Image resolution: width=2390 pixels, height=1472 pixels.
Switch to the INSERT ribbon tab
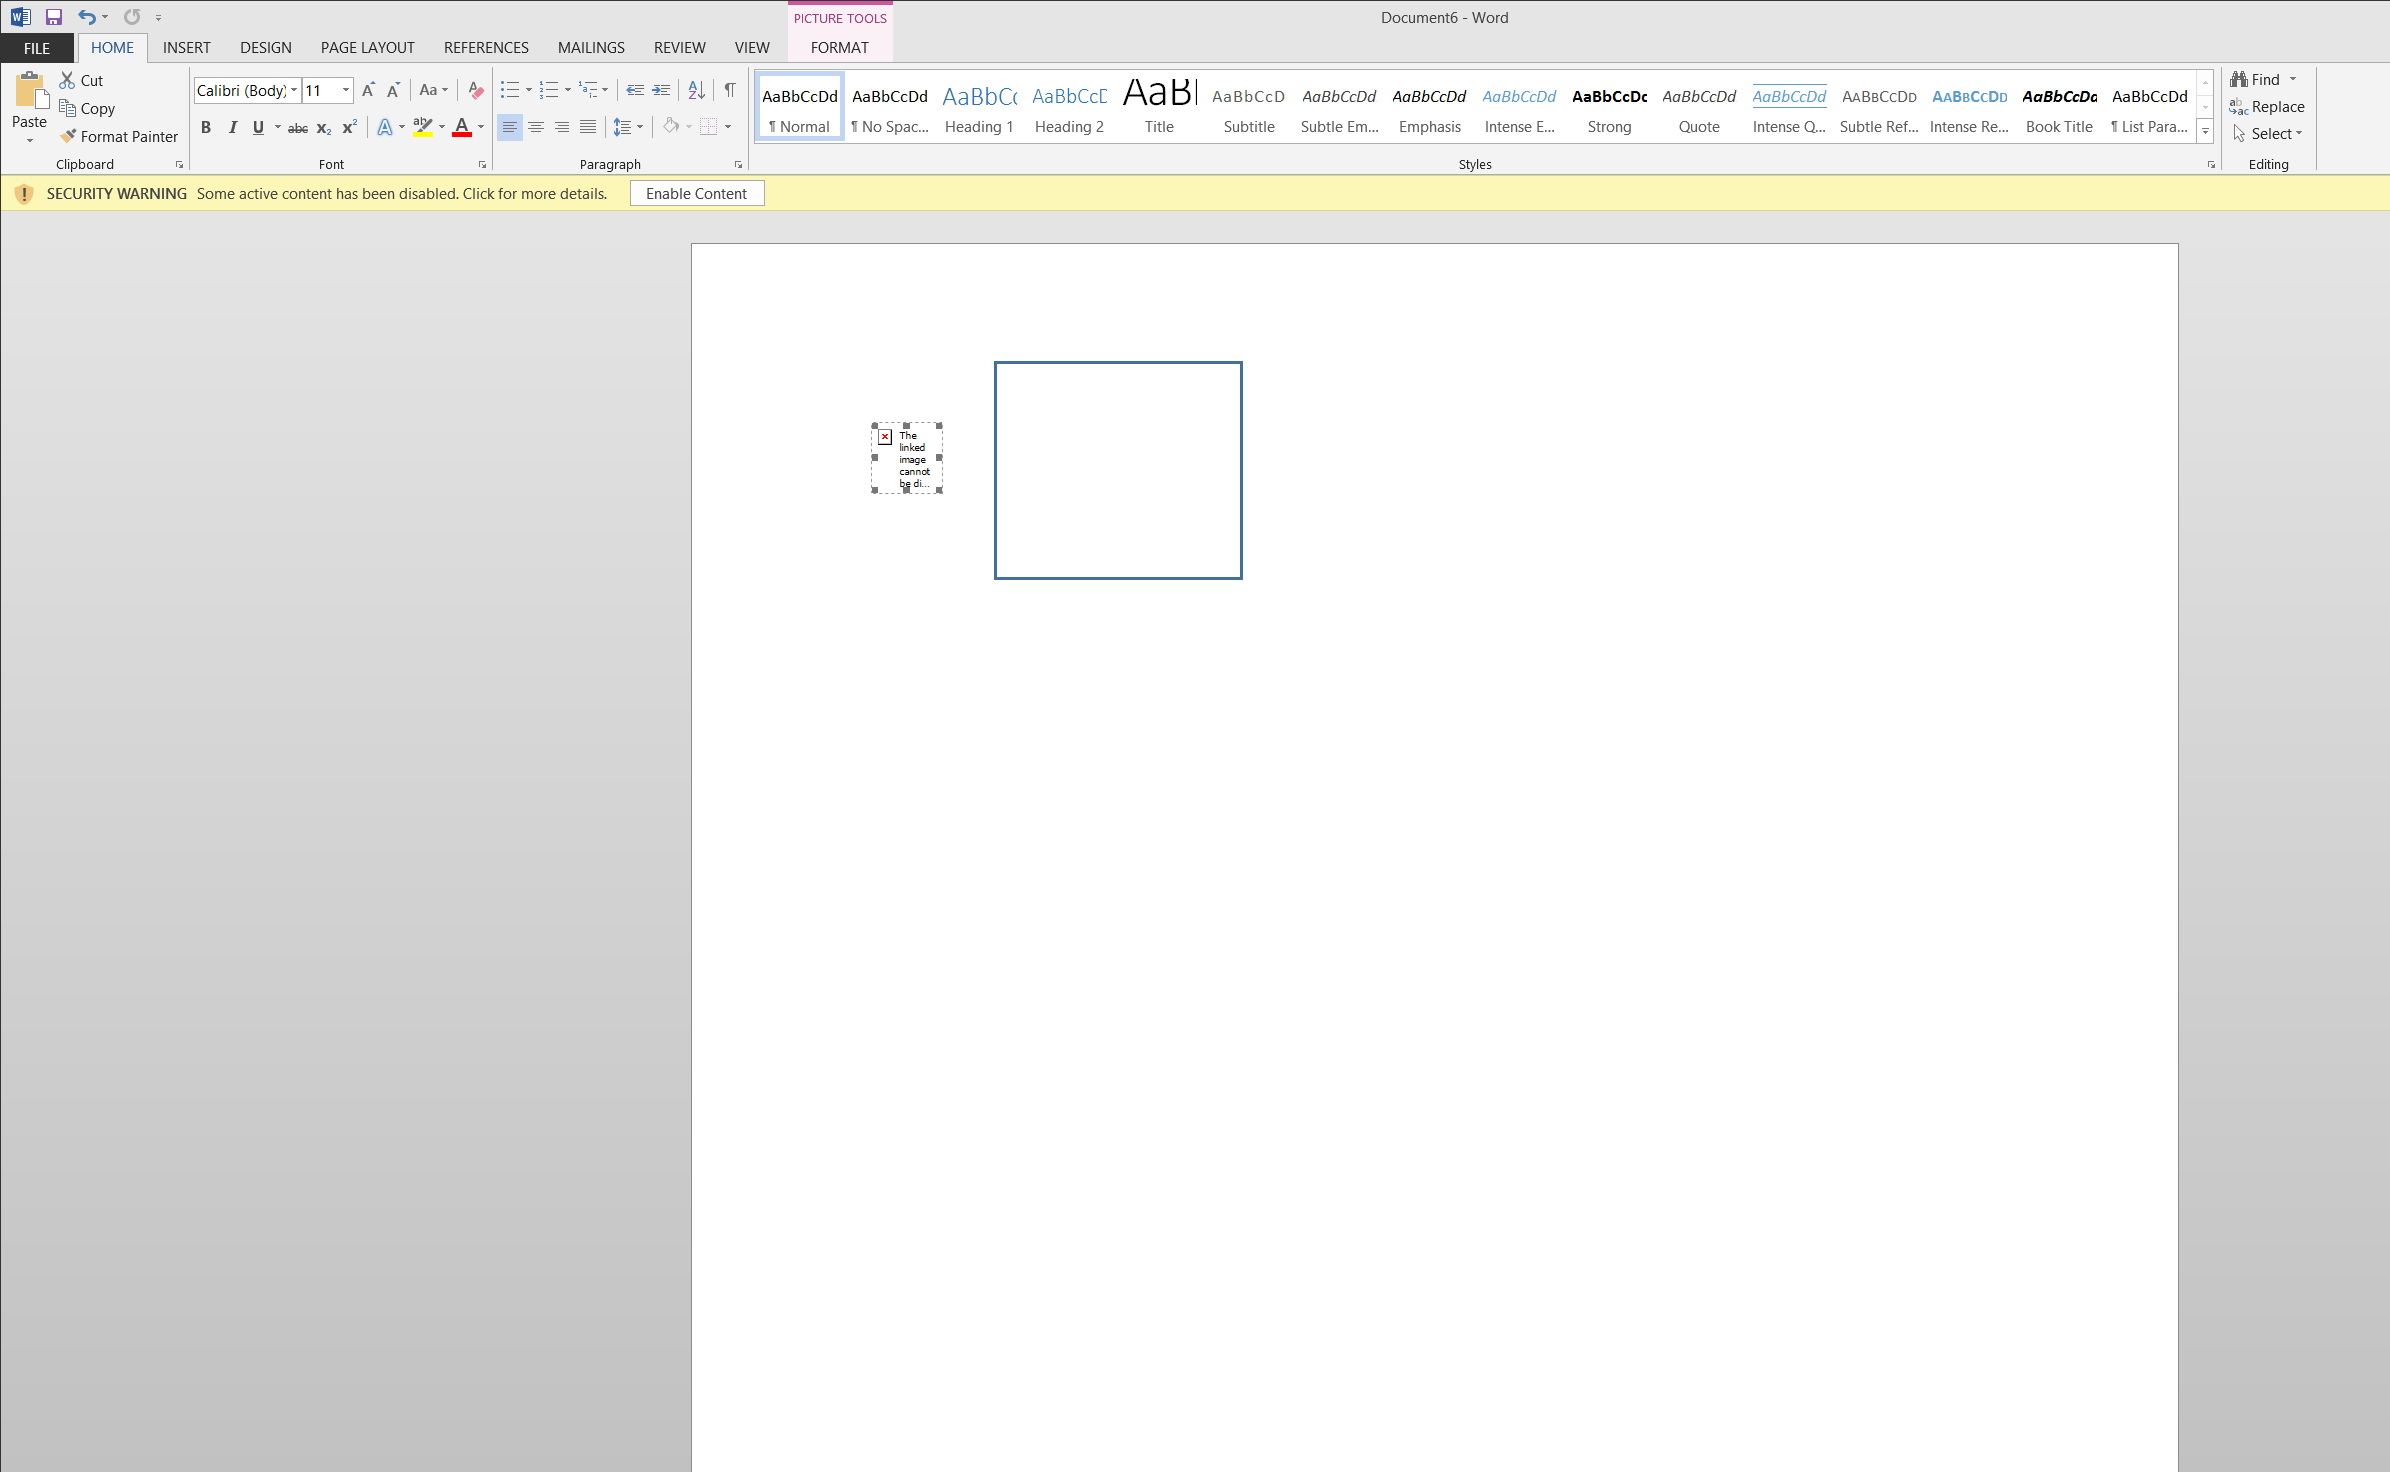[x=186, y=47]
